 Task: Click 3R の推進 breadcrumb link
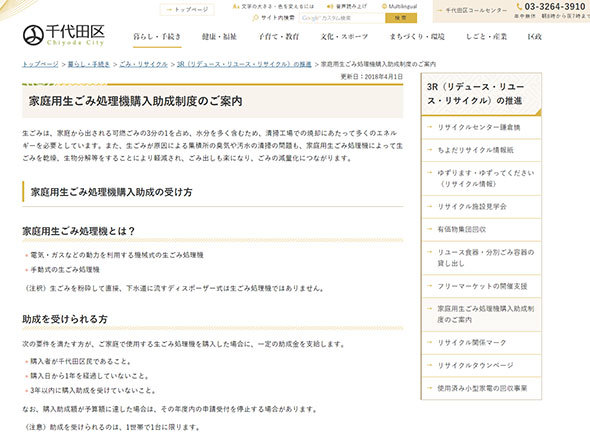244,64
